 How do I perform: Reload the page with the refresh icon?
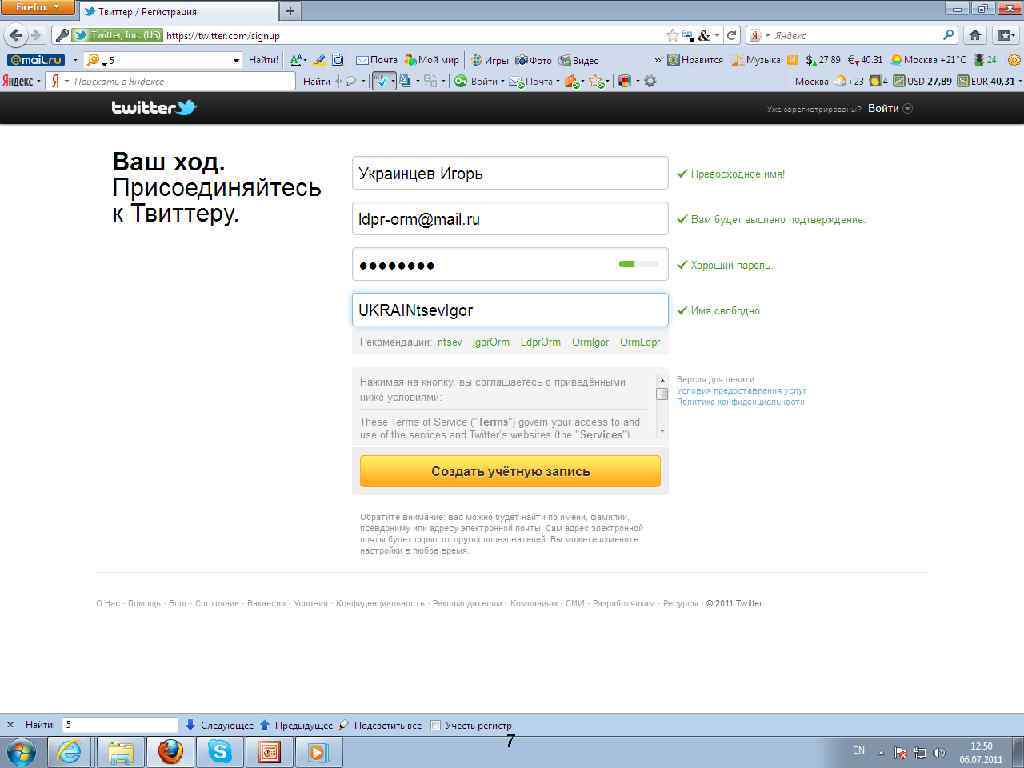731,35
